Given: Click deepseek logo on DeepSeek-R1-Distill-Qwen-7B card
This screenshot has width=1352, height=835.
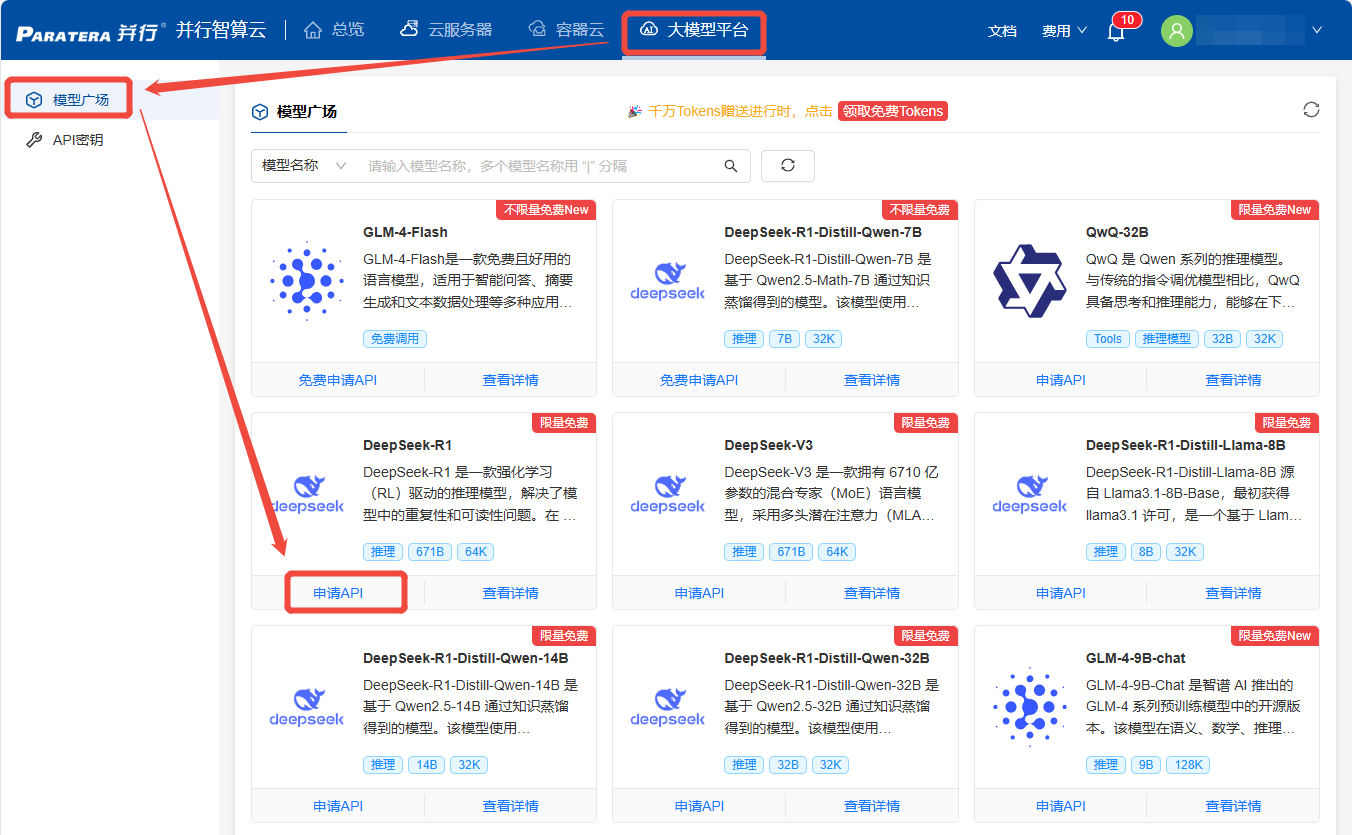Looking at the screenshot, I should click(x=667, y=281).
